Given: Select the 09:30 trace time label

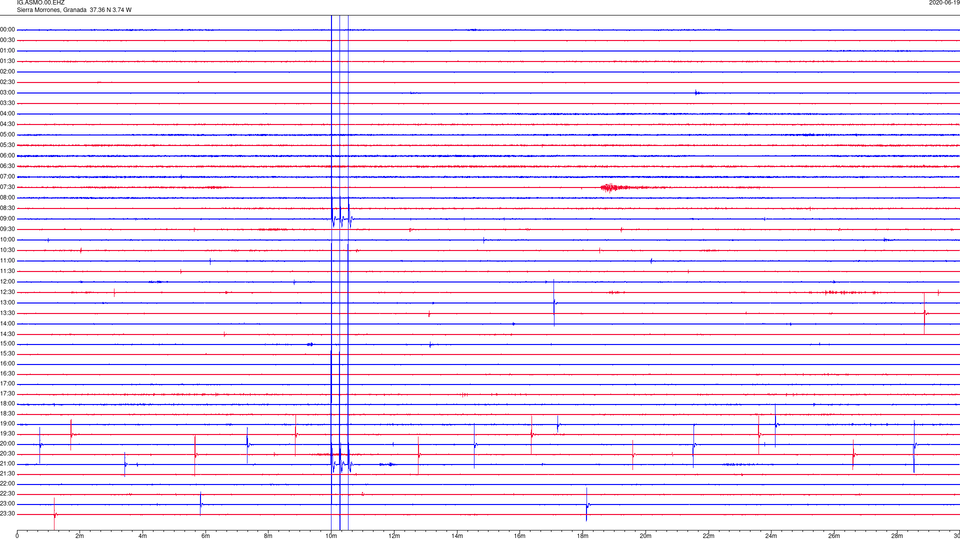Looking at the screenshot, I should (x=7, y=229).
